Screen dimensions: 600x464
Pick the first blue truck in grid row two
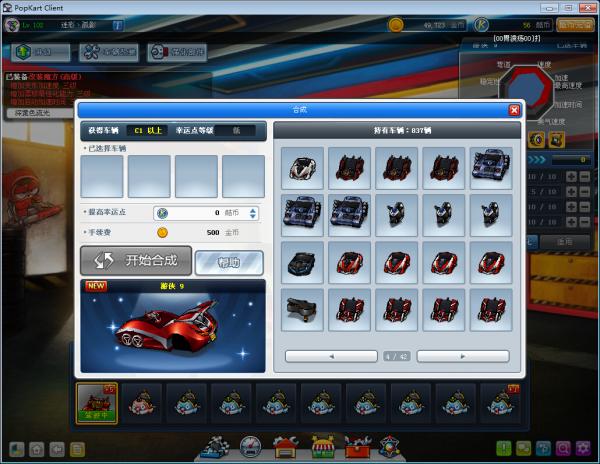(302, 215)
